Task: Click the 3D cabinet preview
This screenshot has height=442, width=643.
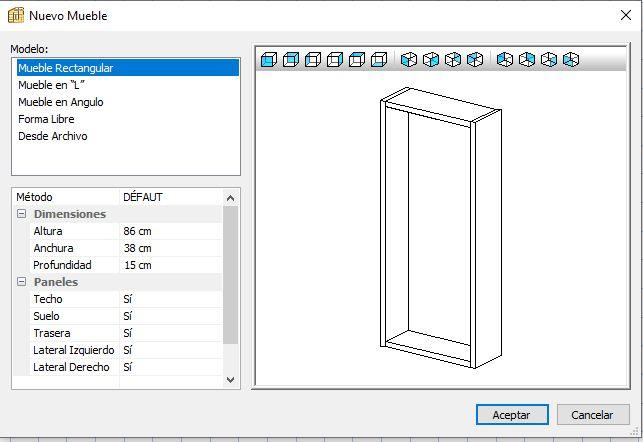Action: coord(441,228)
